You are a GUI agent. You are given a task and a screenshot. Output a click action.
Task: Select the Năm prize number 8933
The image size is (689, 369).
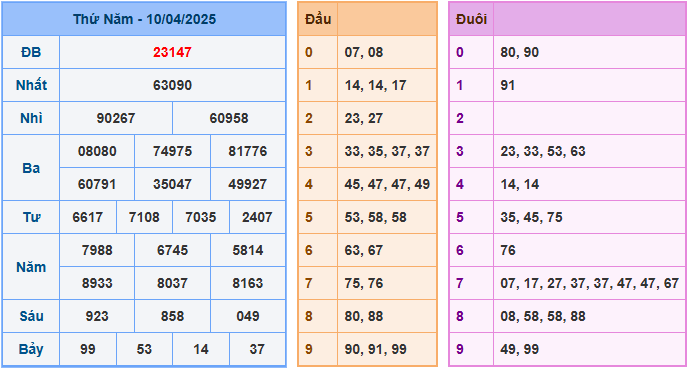97,283
